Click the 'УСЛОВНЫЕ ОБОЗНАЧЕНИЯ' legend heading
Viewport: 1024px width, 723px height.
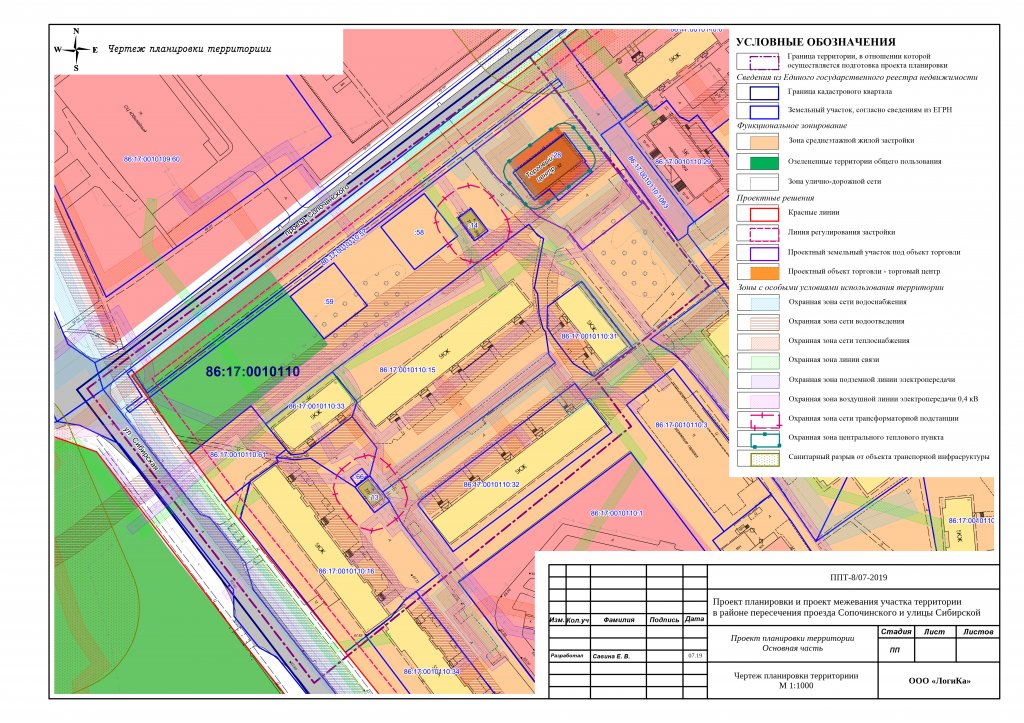[814, 42]
